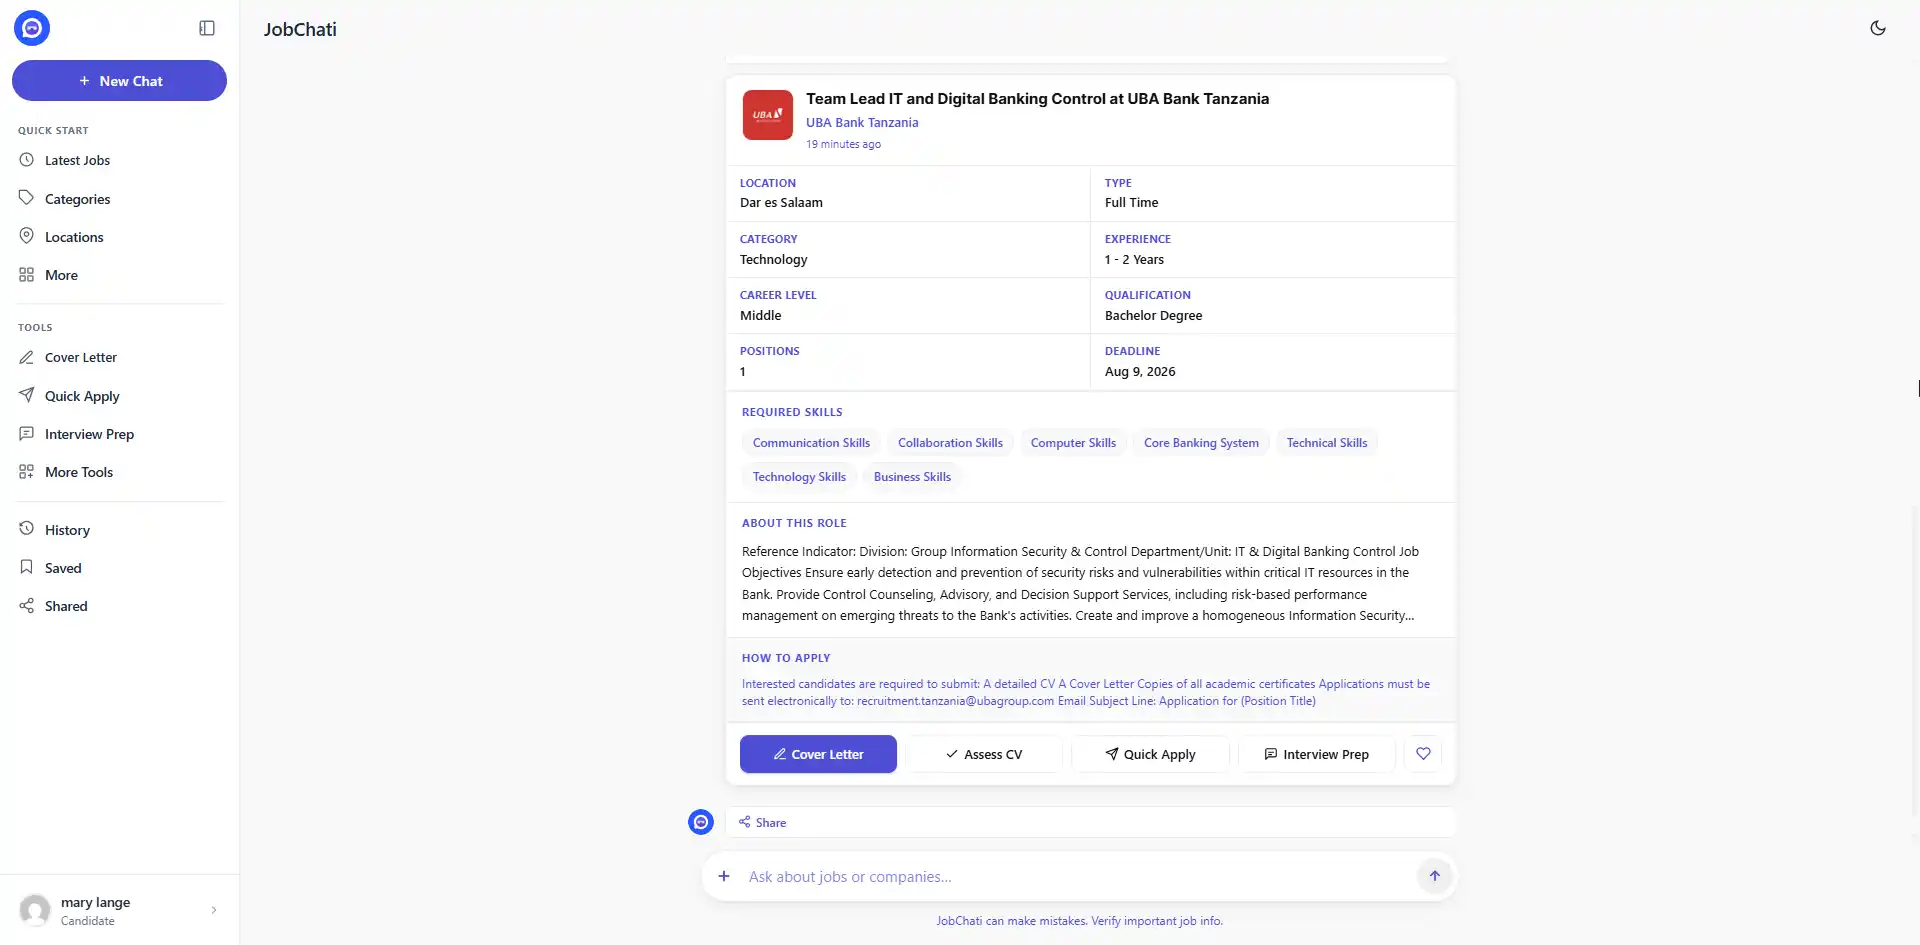The width and height of the screenshot is (1920, 945).
Task: Open mary lange profile menu chevron
Action: tap(214, 910)
